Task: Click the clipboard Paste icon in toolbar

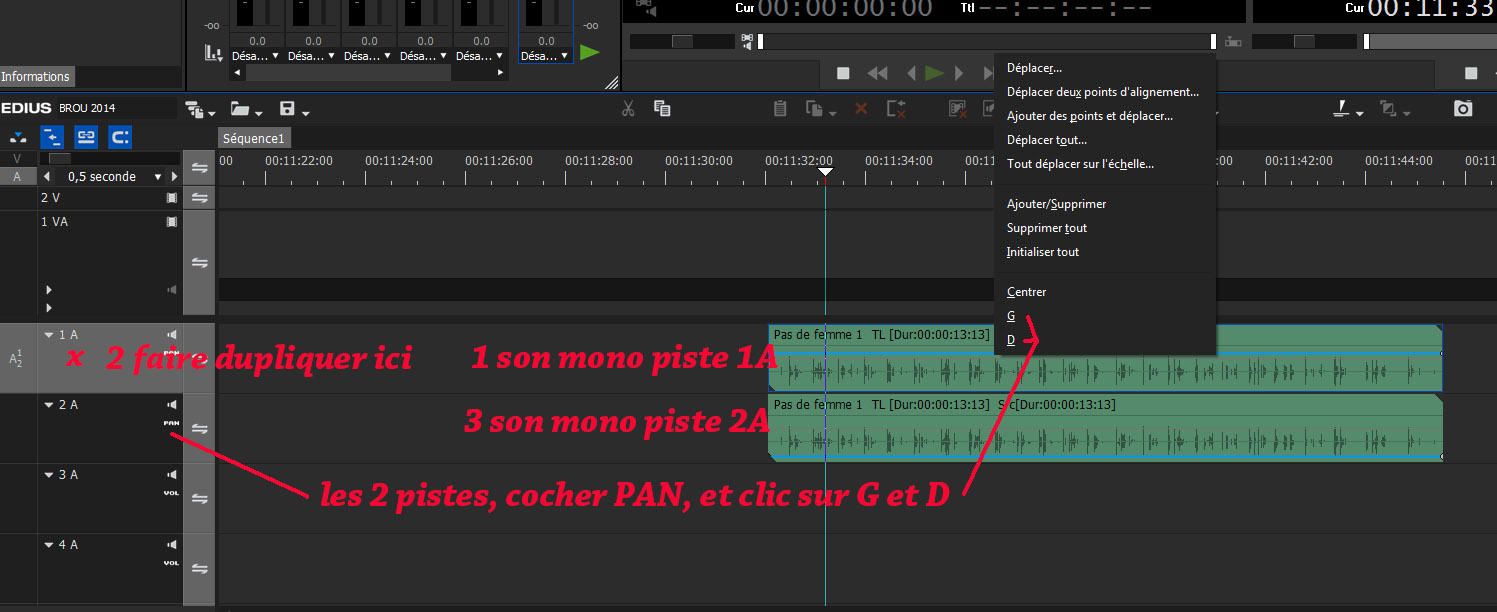Action: pyautogui.click(x=780, y=109)
